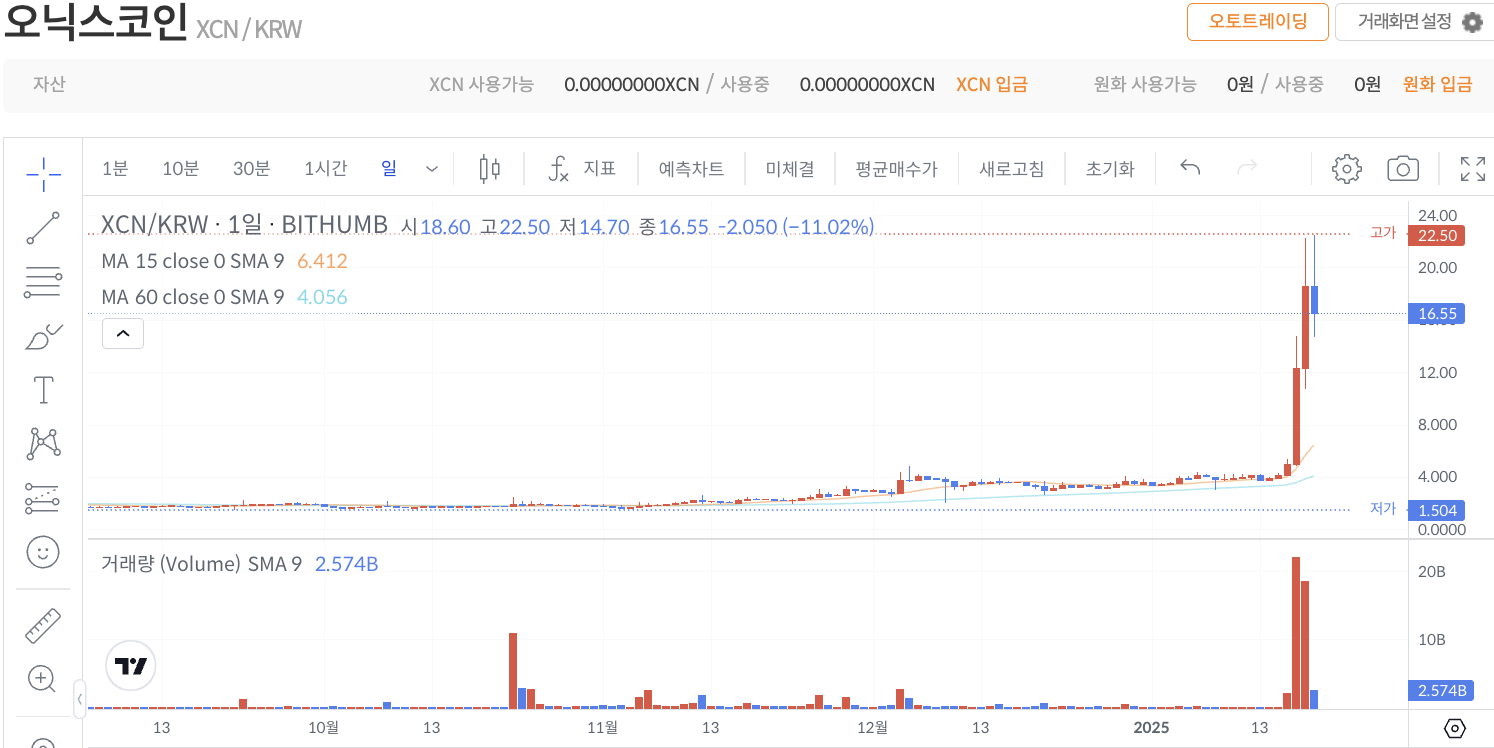Open the 미체결 tab
This screenshot has width=1494, height=748.
(789, 168)
